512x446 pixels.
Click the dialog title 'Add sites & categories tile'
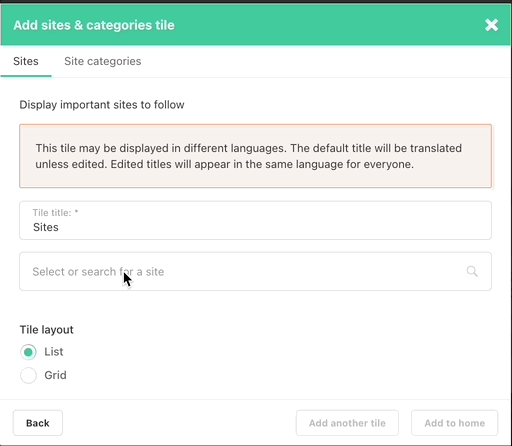[x=94, y=25]
